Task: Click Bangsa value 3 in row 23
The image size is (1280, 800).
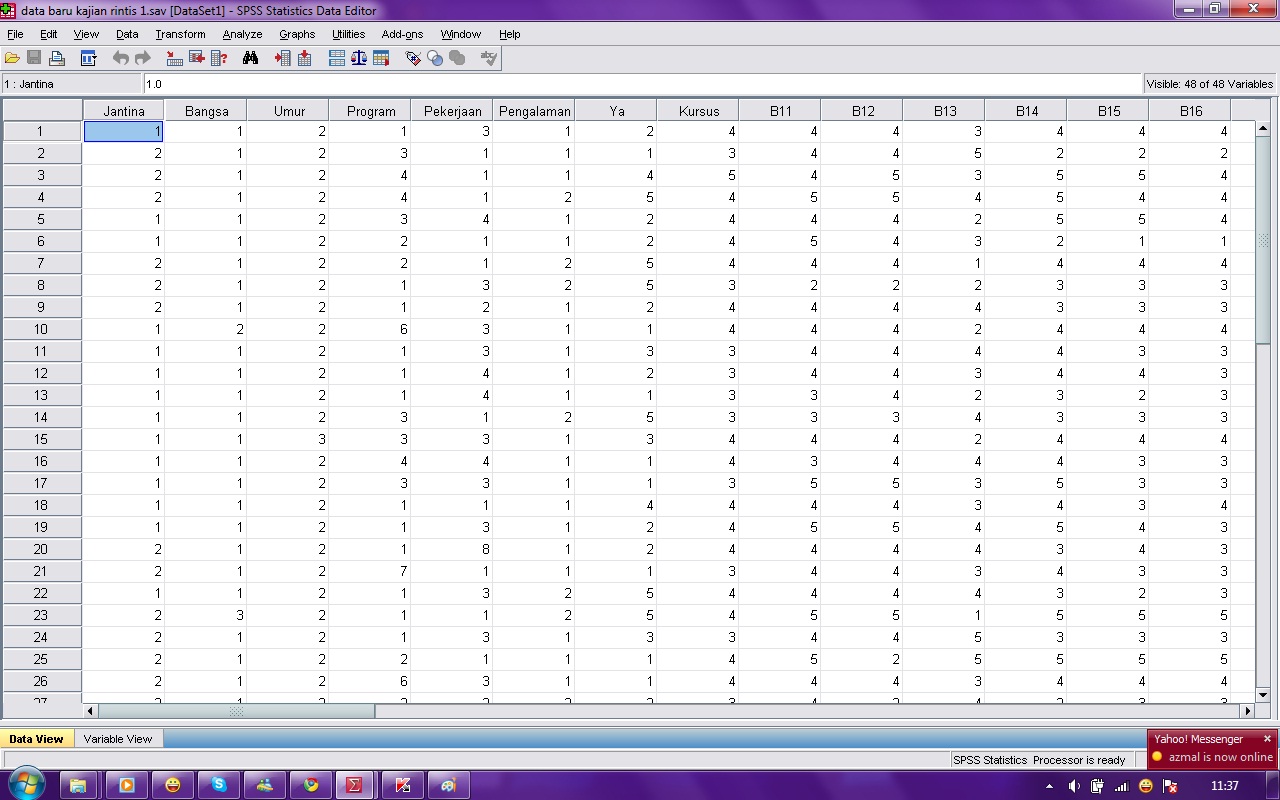Action: pyautogui.click(x=205, y=615)
